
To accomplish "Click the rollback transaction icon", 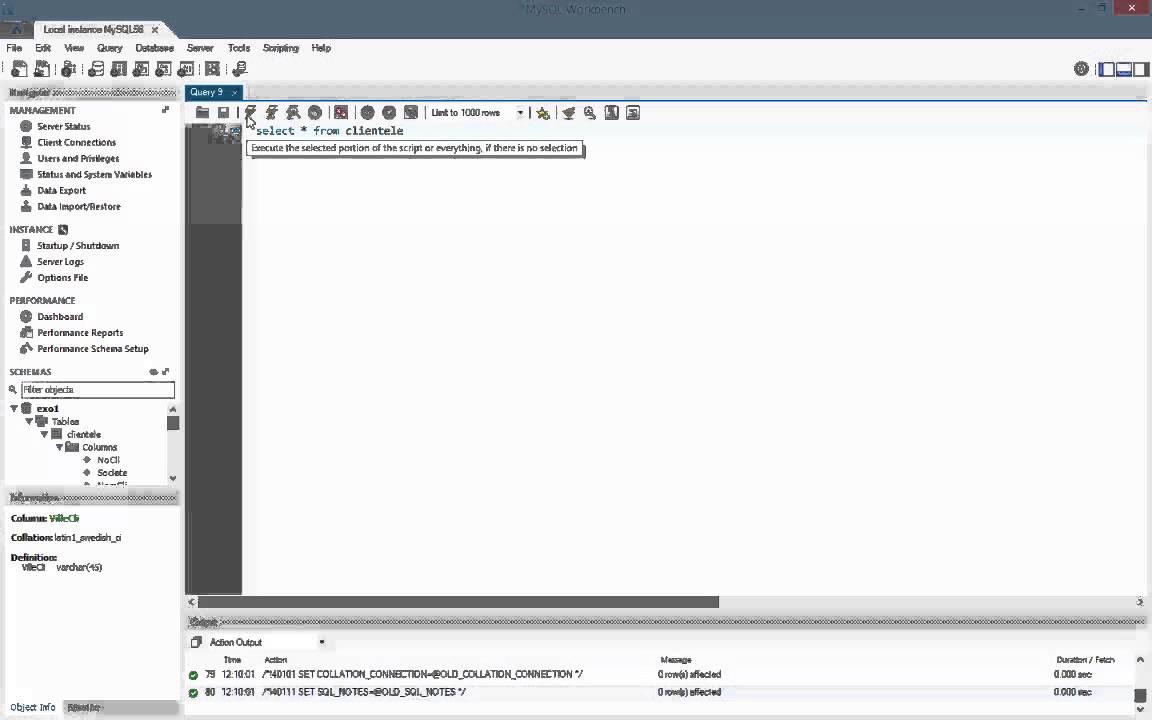I will pyautogui.click(x=389, y=112).
